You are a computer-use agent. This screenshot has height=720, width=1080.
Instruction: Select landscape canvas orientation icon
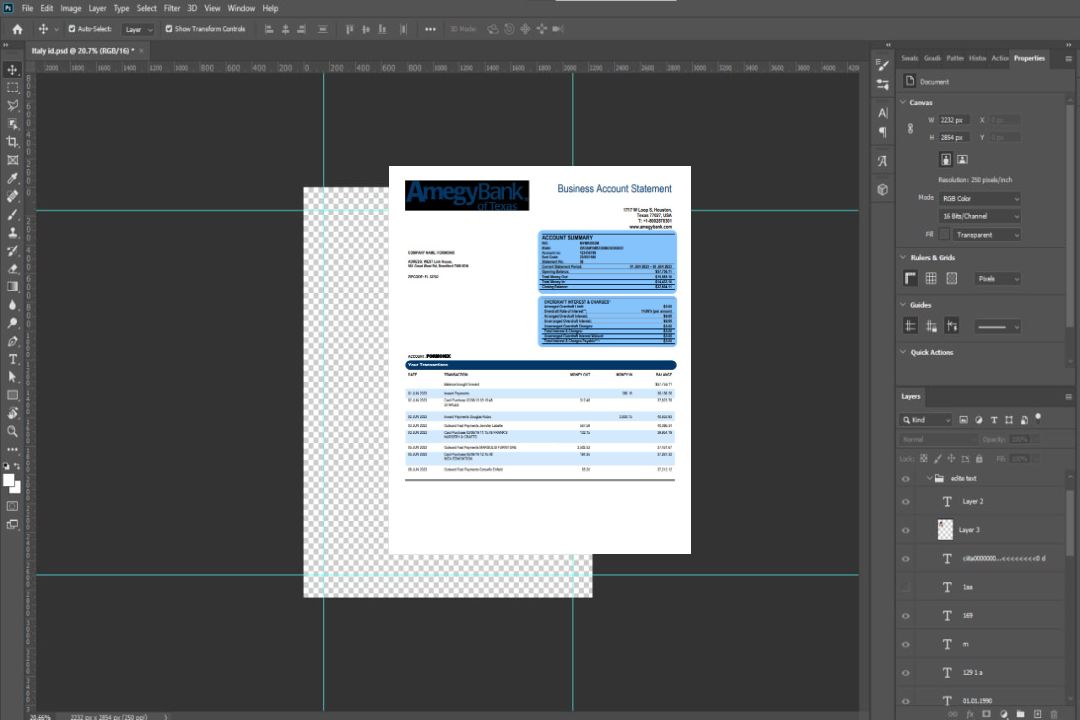coord(962,160)
